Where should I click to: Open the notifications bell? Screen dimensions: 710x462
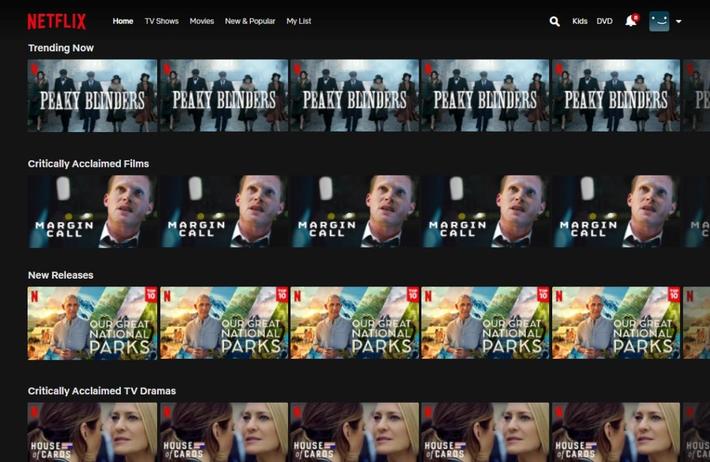pos(631,21)
